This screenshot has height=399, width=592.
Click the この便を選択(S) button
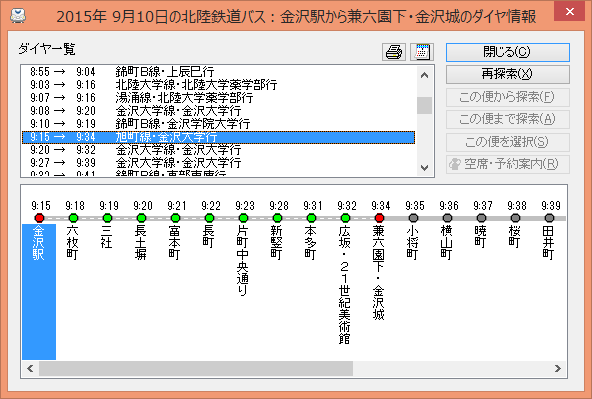[507, 142]
